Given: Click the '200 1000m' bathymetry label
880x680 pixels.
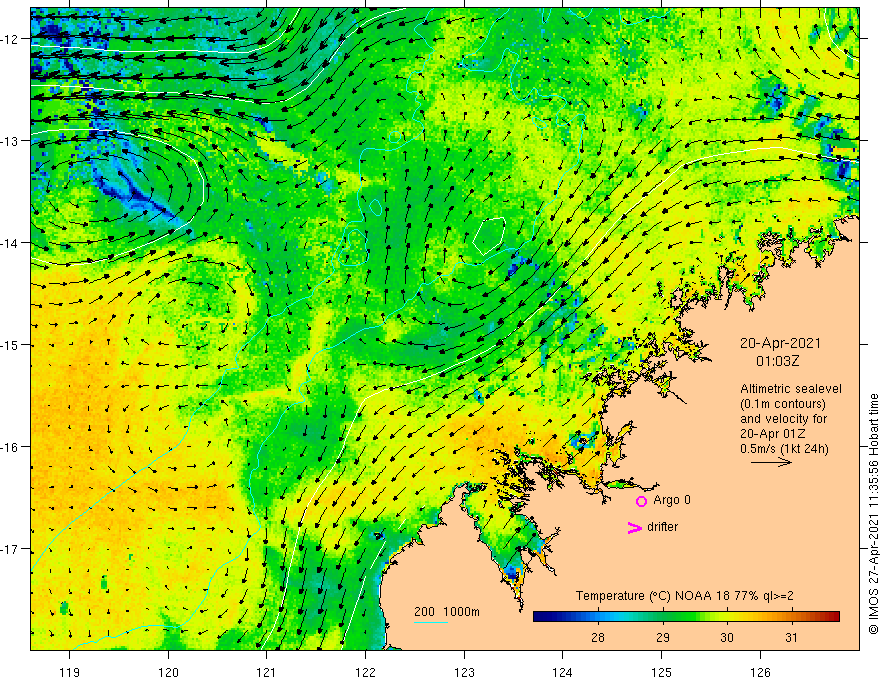Looking at the screenshot, I should point(447,612).
